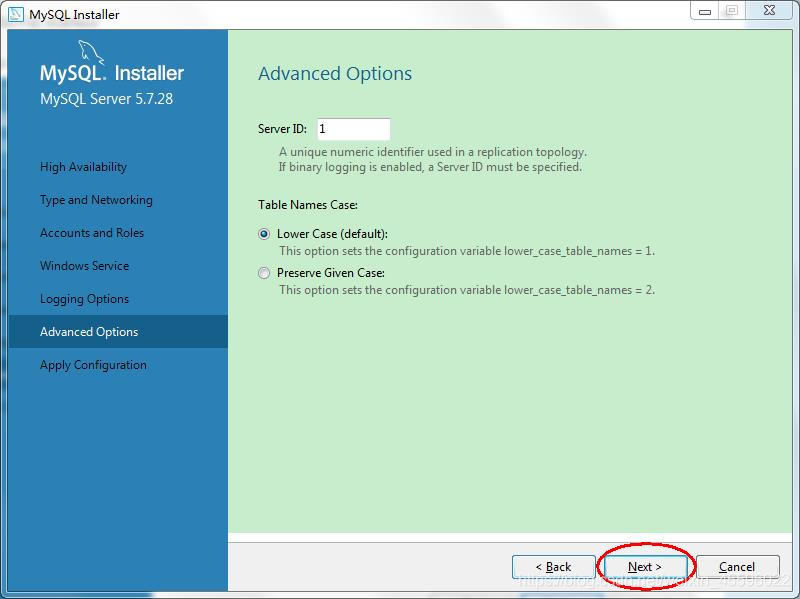The image size is (800, 599).
Task: Click the Advanced Options heading
Action: pyautogui.click(x=335, y=73)
